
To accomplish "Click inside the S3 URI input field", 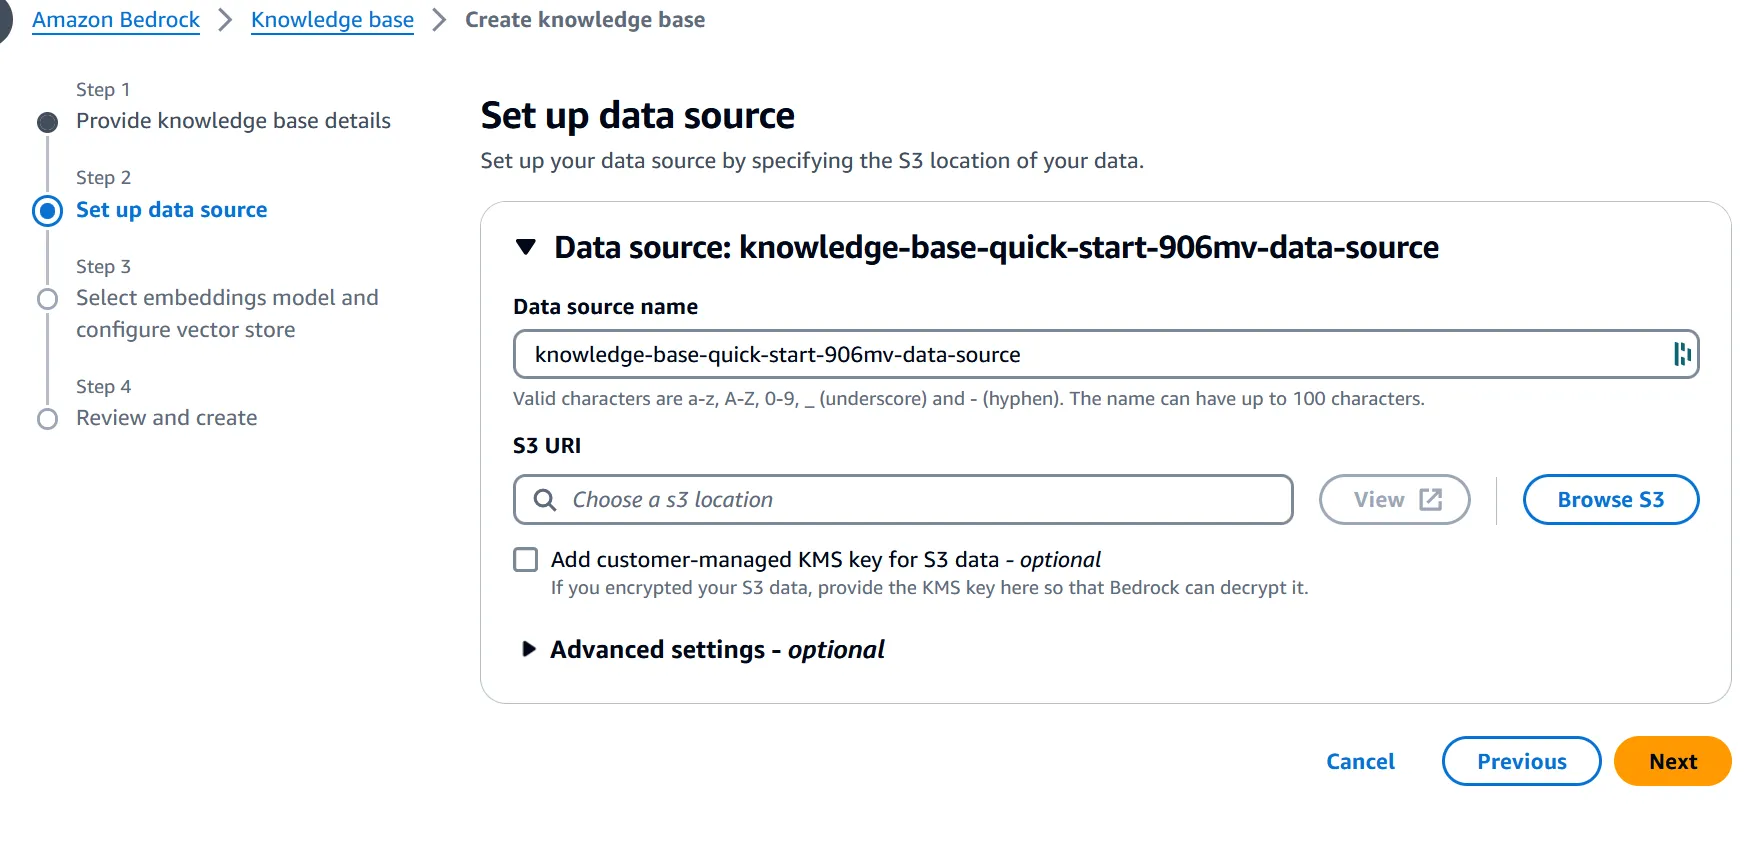I will [x=900, y=499].
